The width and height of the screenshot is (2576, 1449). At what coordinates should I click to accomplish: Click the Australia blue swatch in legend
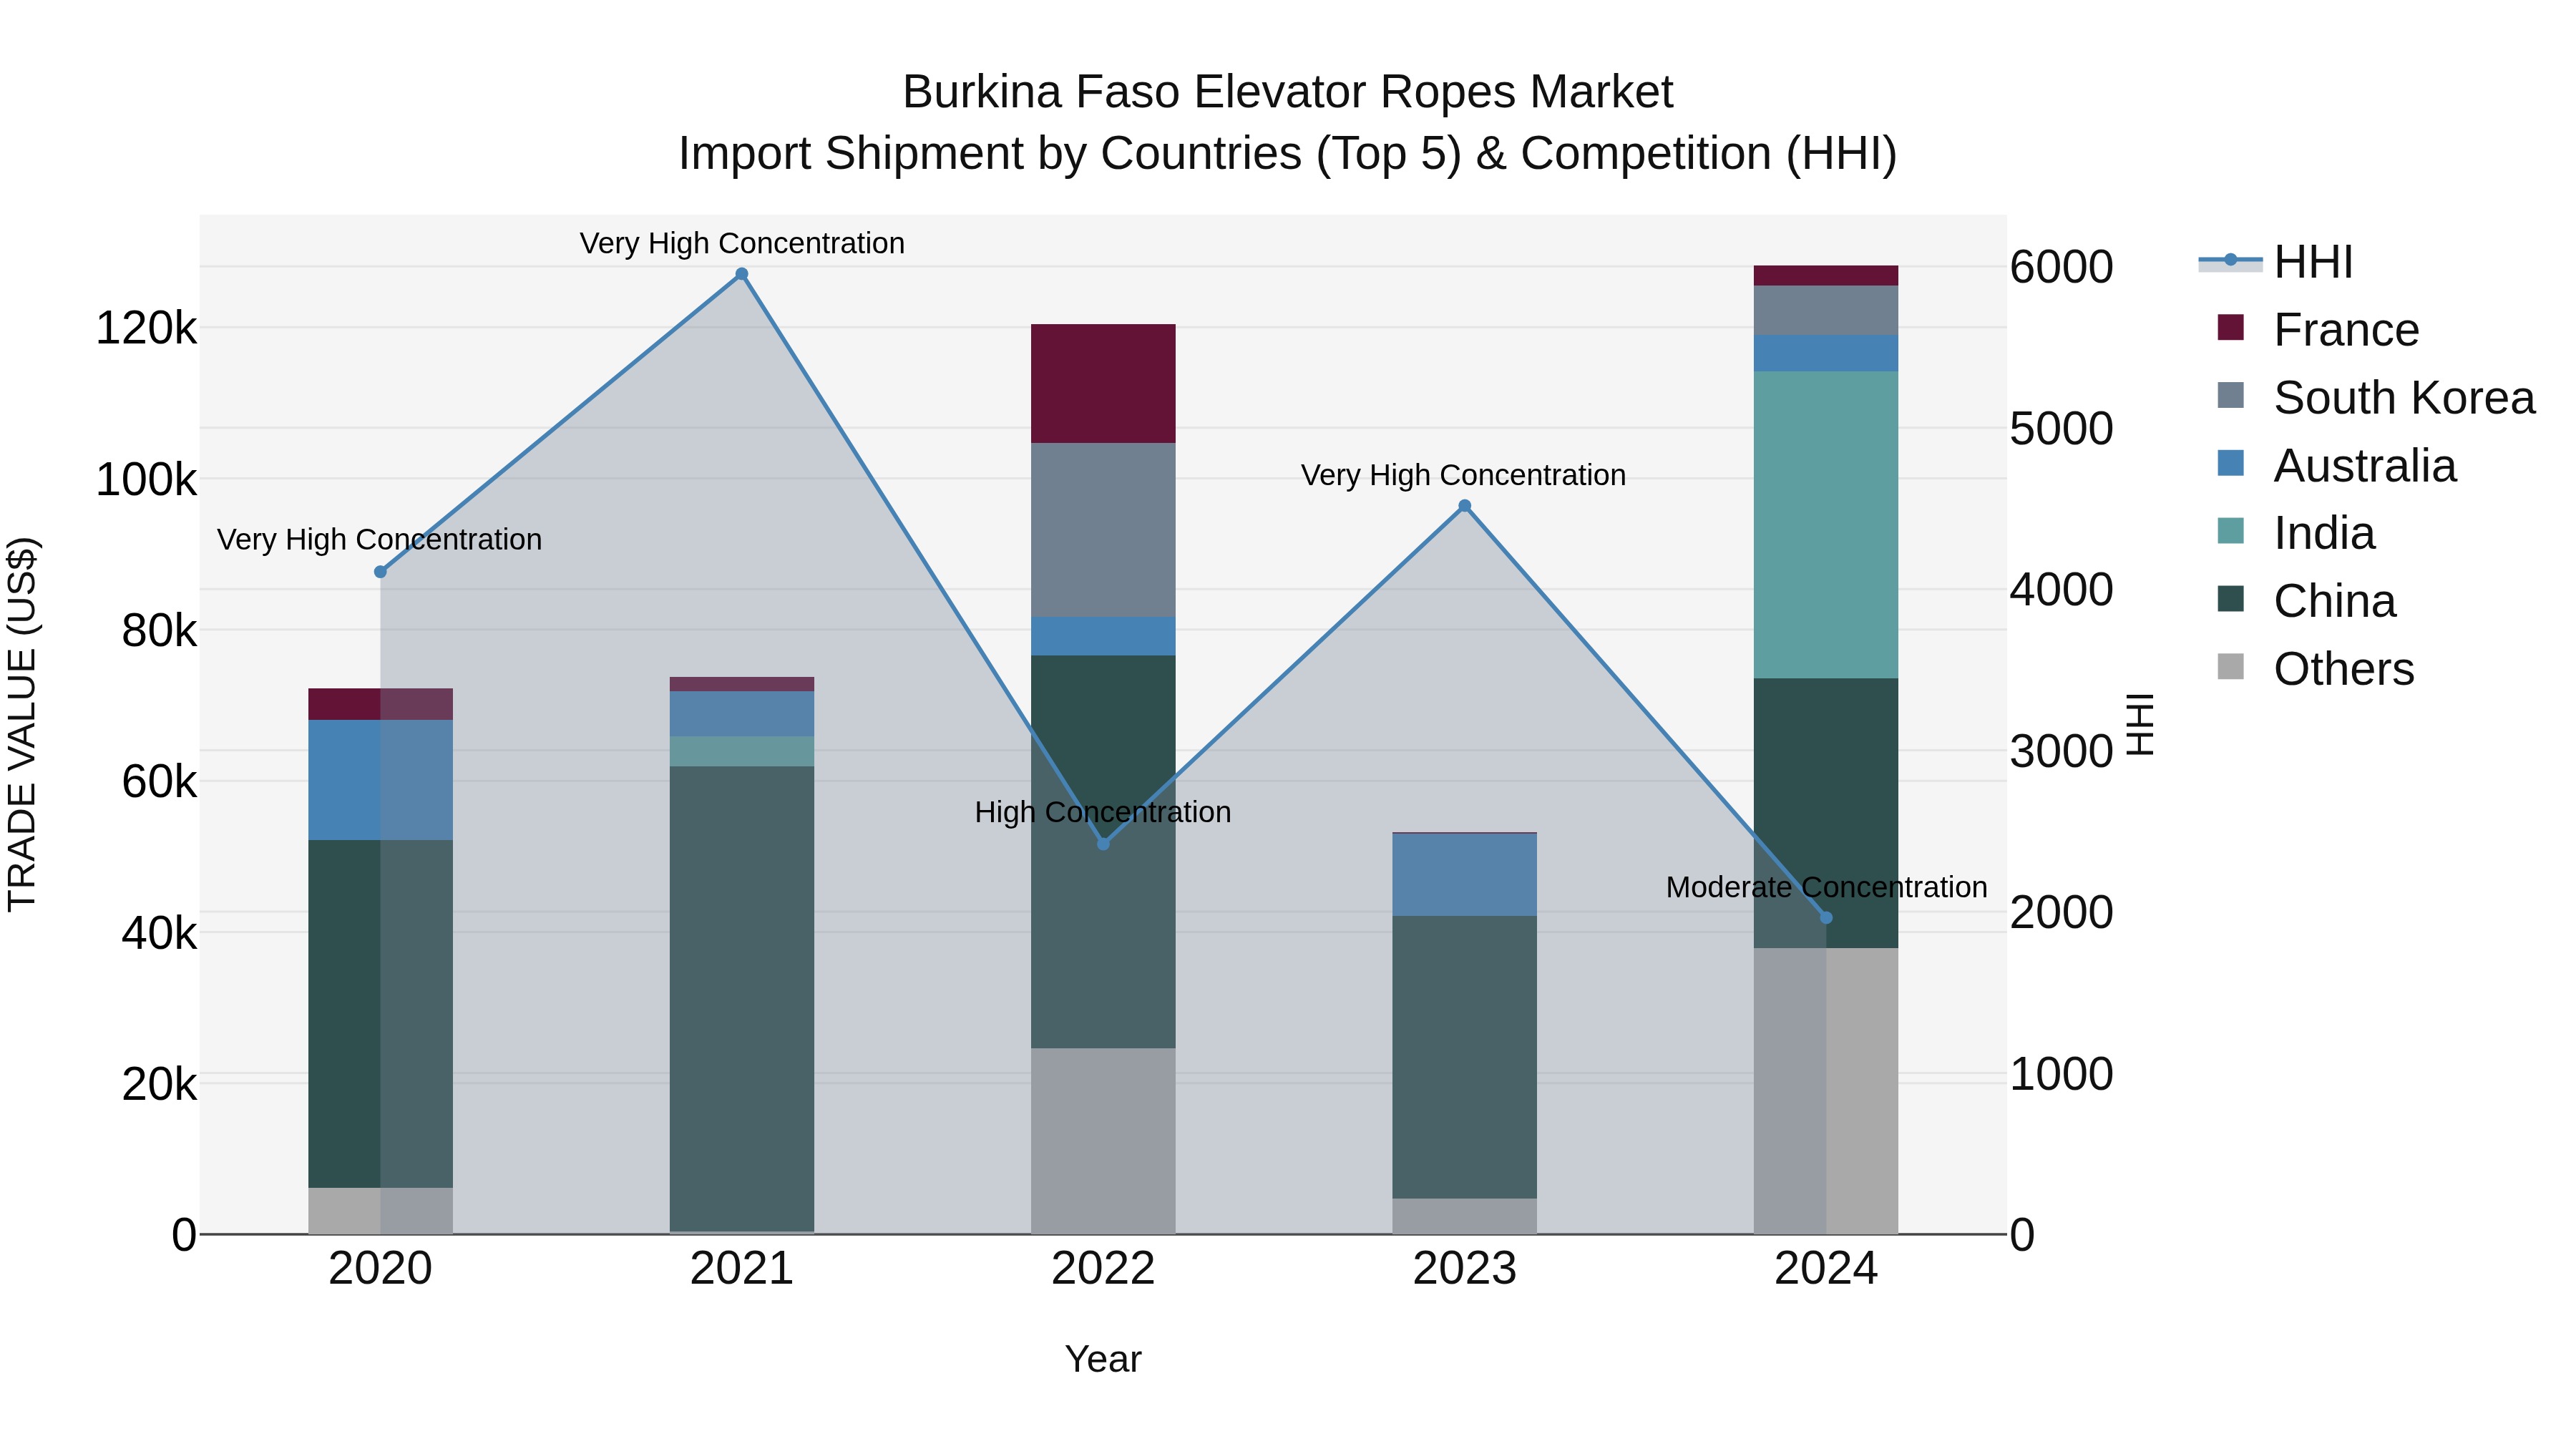click(2230, 463)
